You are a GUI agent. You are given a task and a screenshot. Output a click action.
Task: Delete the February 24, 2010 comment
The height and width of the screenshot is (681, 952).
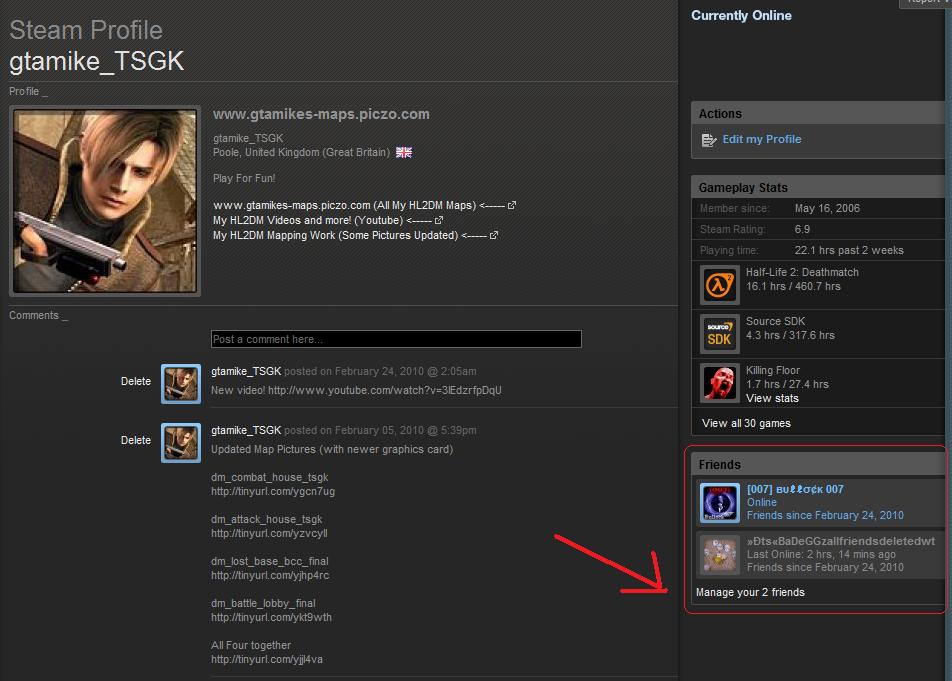tap(136, 381)
